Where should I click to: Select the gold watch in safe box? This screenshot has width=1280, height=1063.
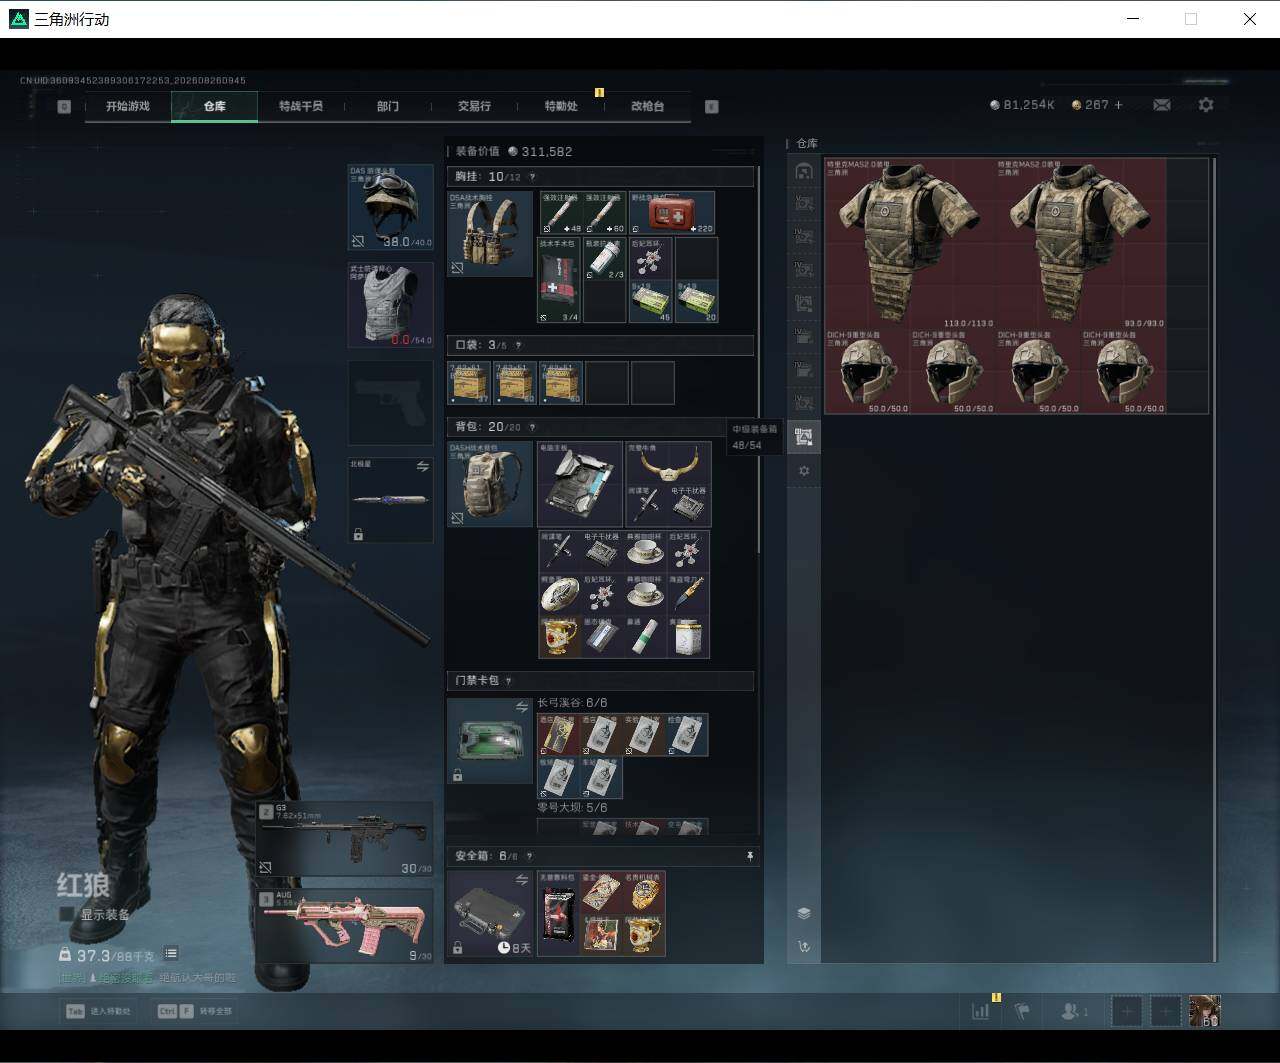coord(646,892)
